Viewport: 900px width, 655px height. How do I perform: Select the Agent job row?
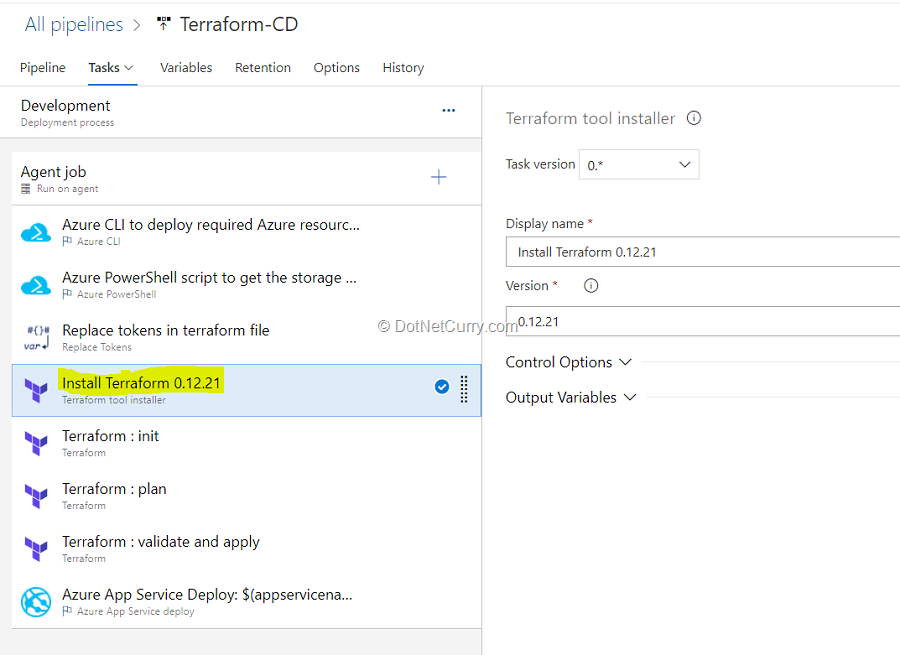pyautogui.click(x=246, y=179)
